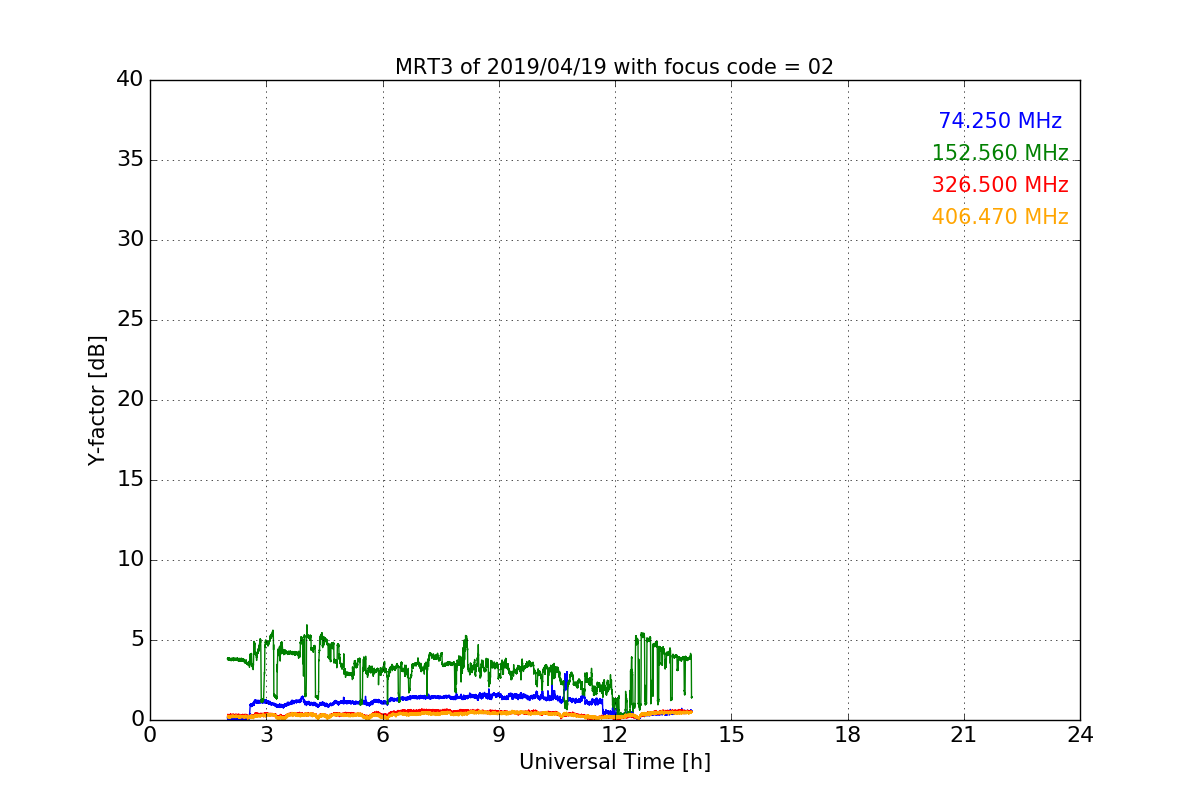Click y-axis tick label 10
This screenshot has width=1200, height=800.
130,560
